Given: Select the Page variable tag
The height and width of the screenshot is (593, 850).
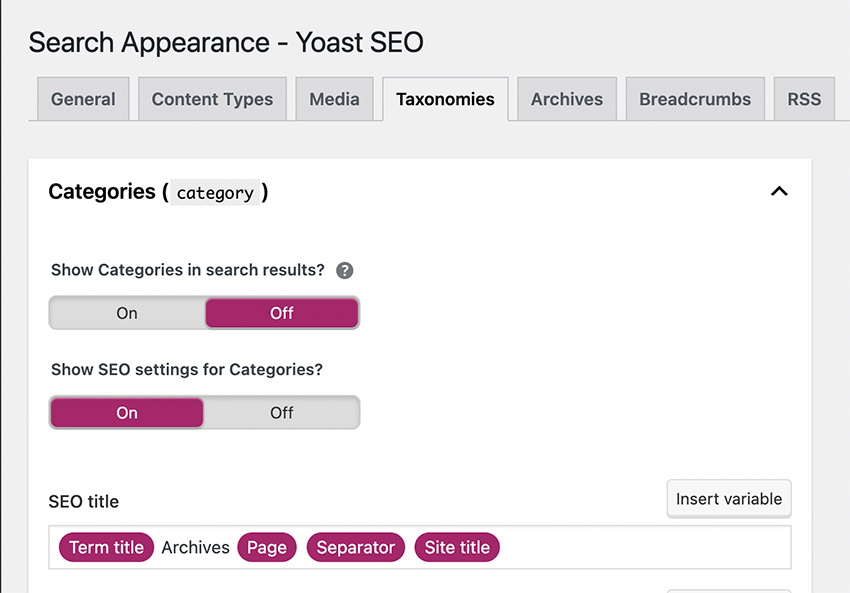Looking at the screenshot, I should pos(267,547).
